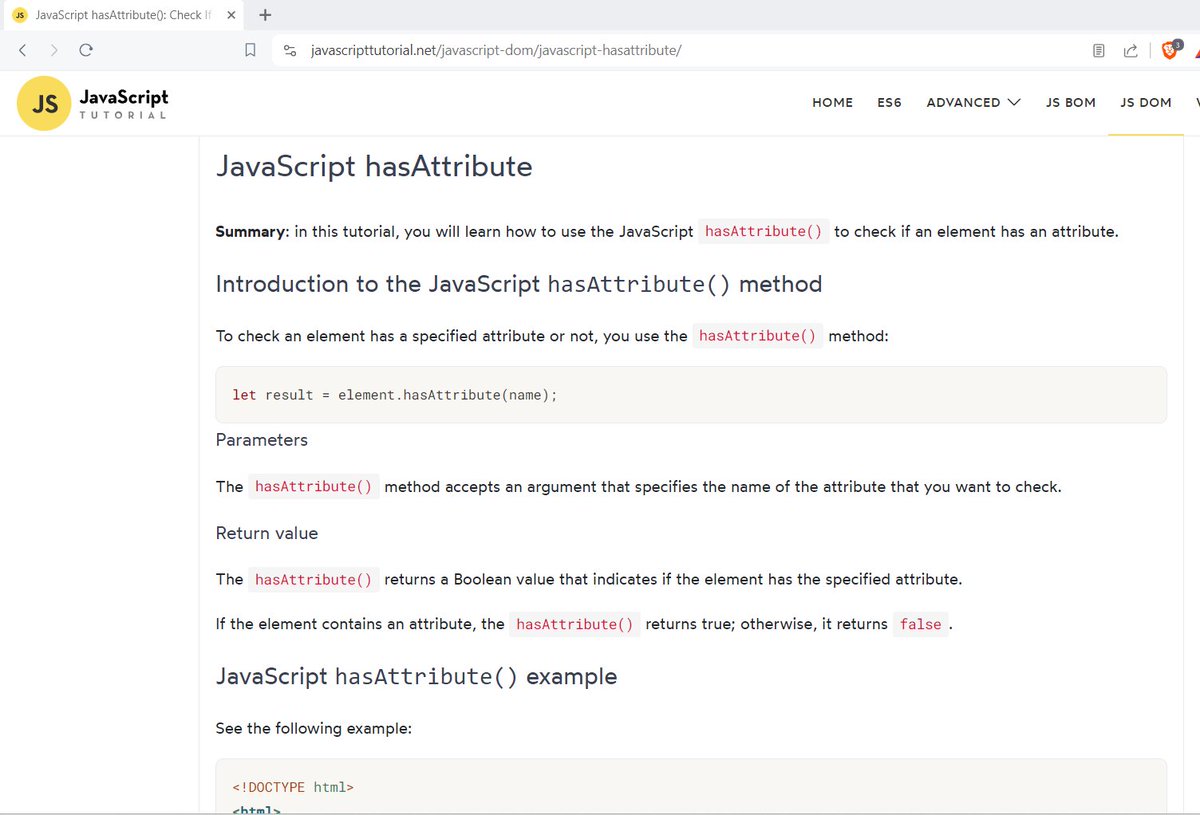Click the JavaScript Tutorial site title
The height and width of the screenshot is (815, 1200).
tap(123, 103)
